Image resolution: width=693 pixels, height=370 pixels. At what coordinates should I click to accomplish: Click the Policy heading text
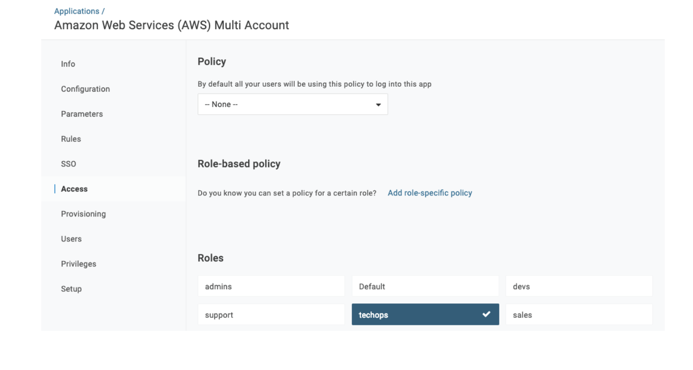pyautogui.click(x=212, y=61)
